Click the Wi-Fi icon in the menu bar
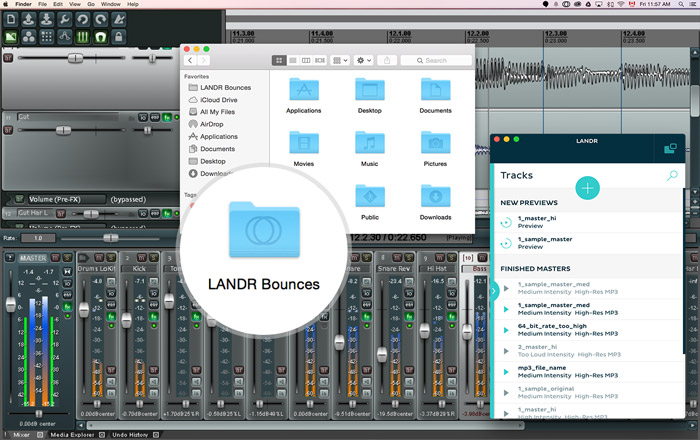The image size is (700, 440). [621, 4]
